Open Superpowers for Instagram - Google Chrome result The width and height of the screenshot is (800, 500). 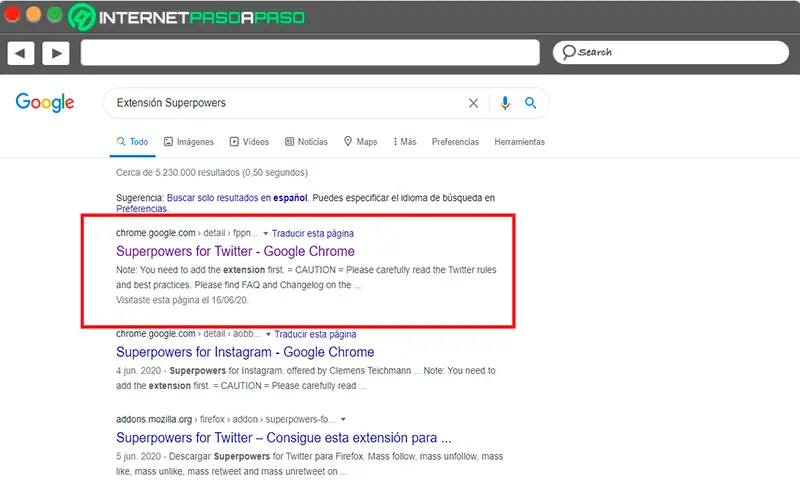pos(245,352)
